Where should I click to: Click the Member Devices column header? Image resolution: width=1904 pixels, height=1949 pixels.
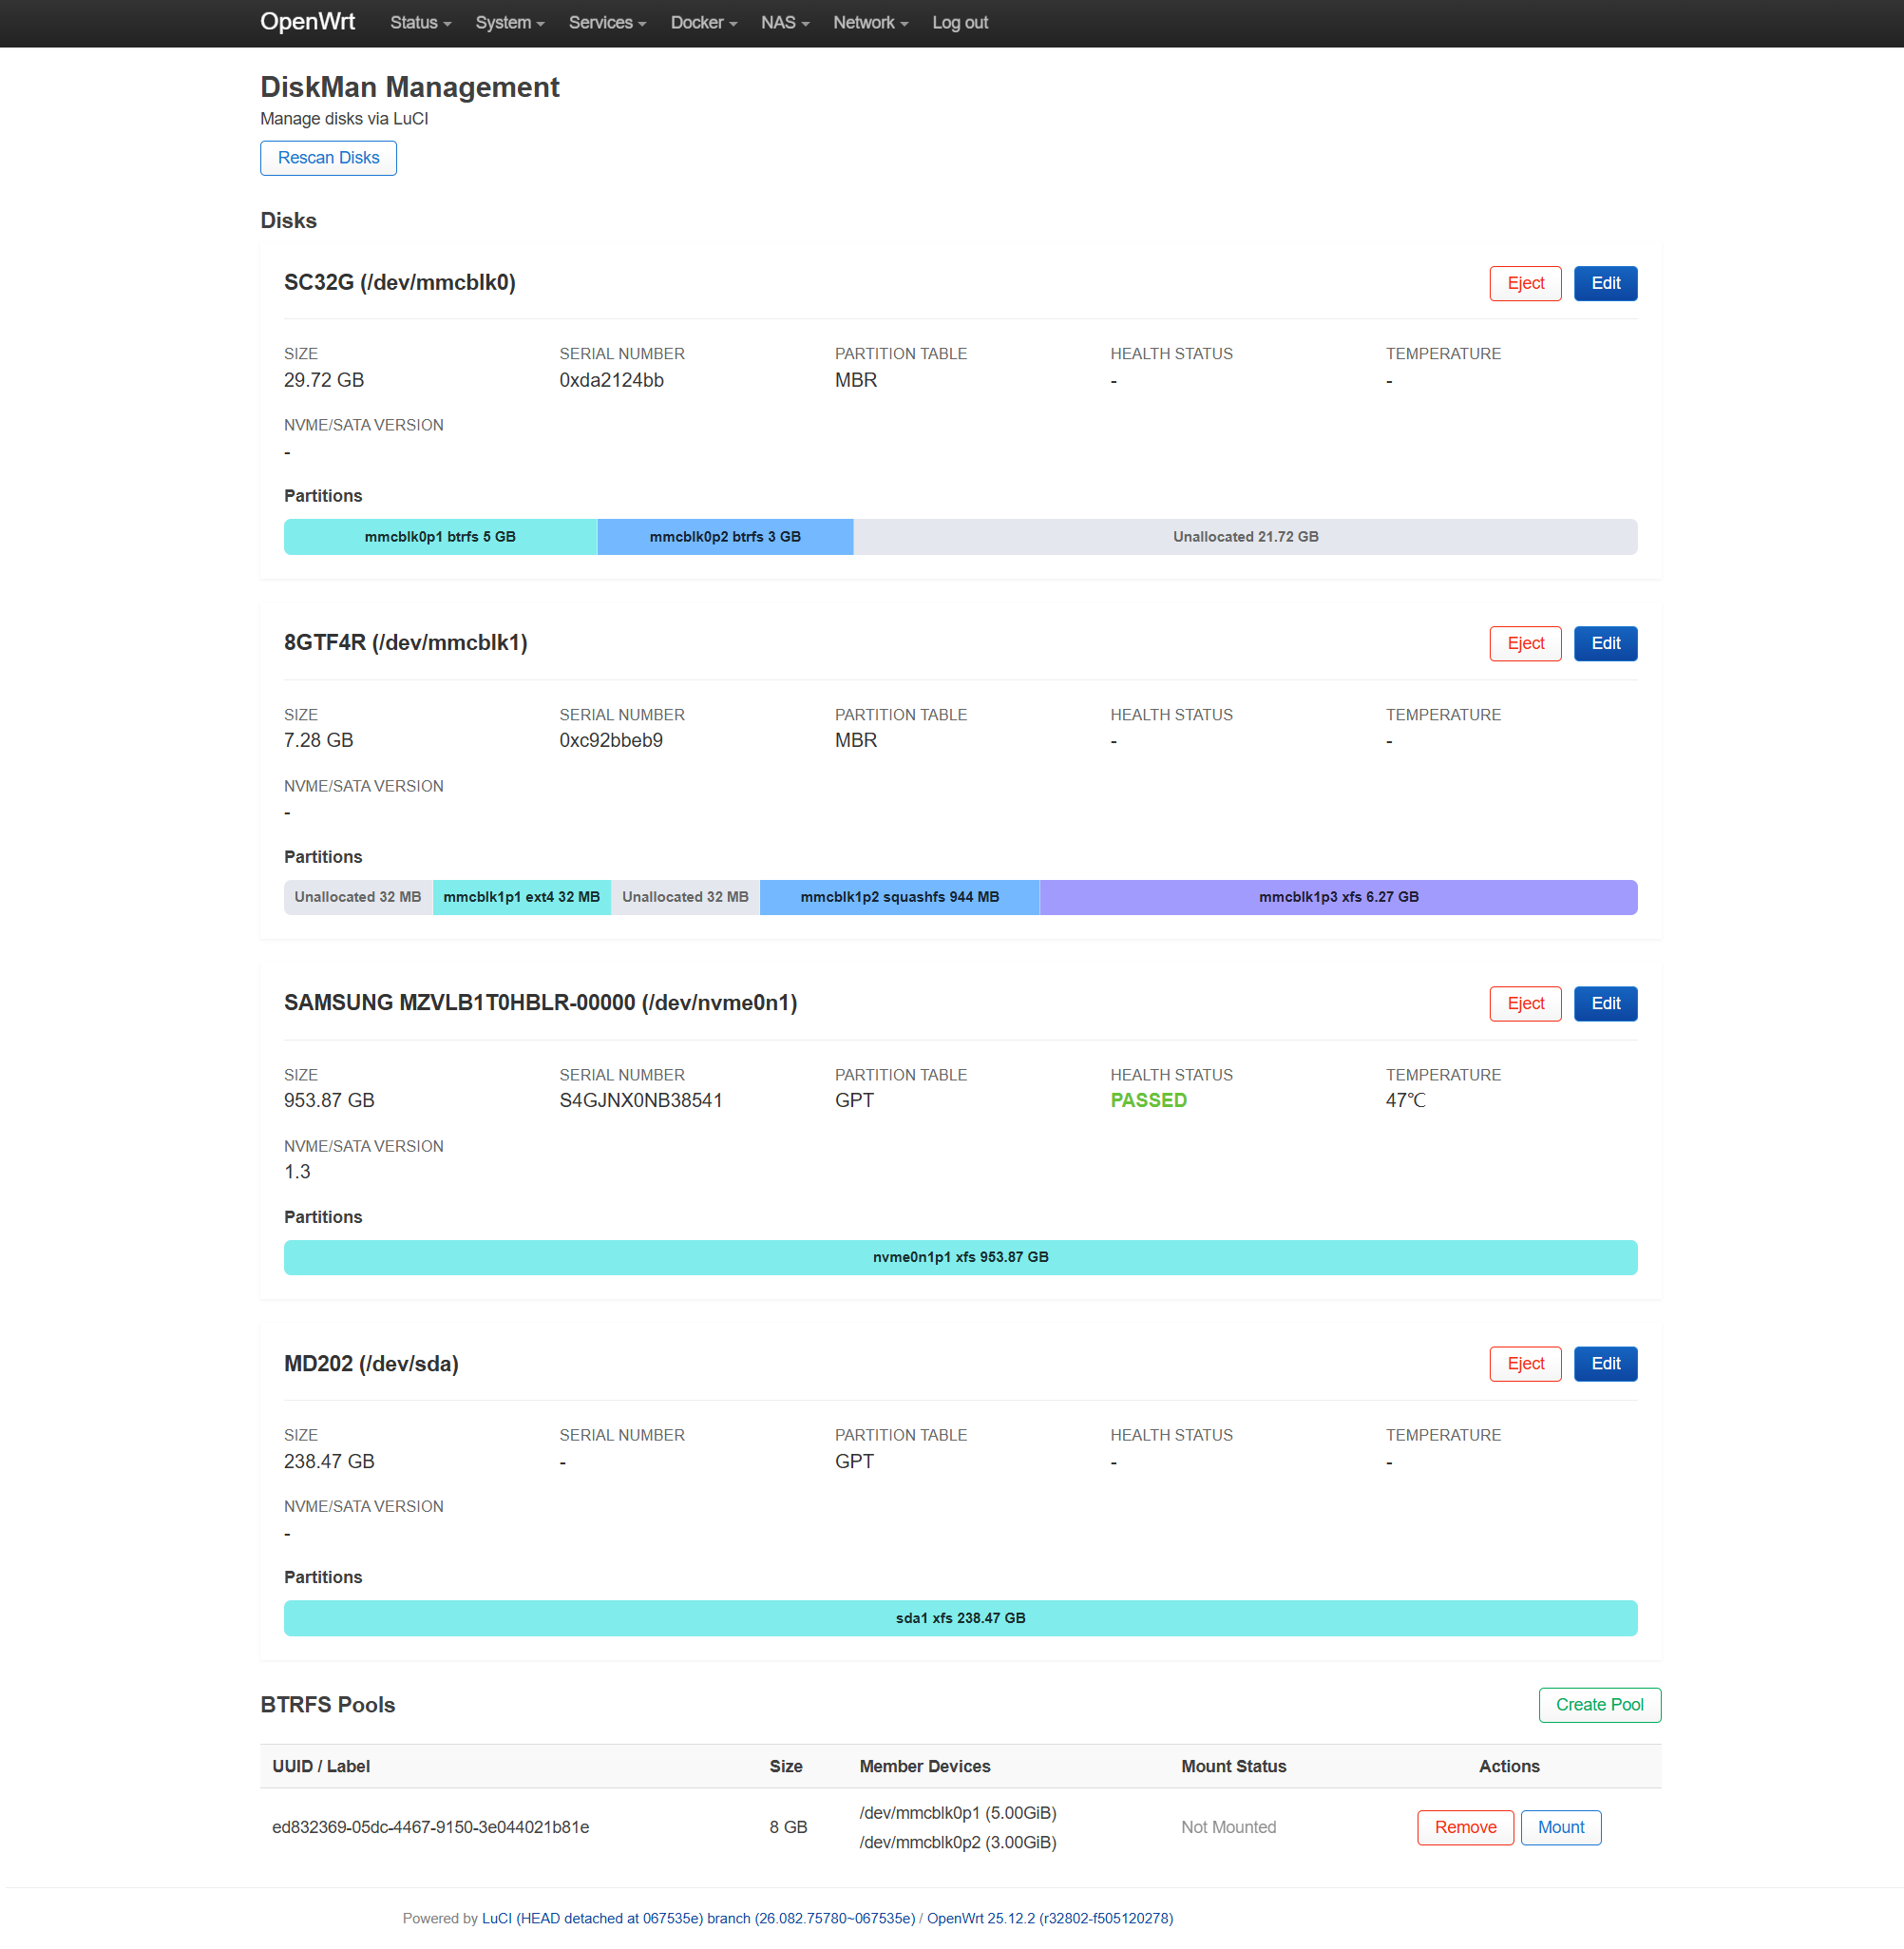(924, 1766)
